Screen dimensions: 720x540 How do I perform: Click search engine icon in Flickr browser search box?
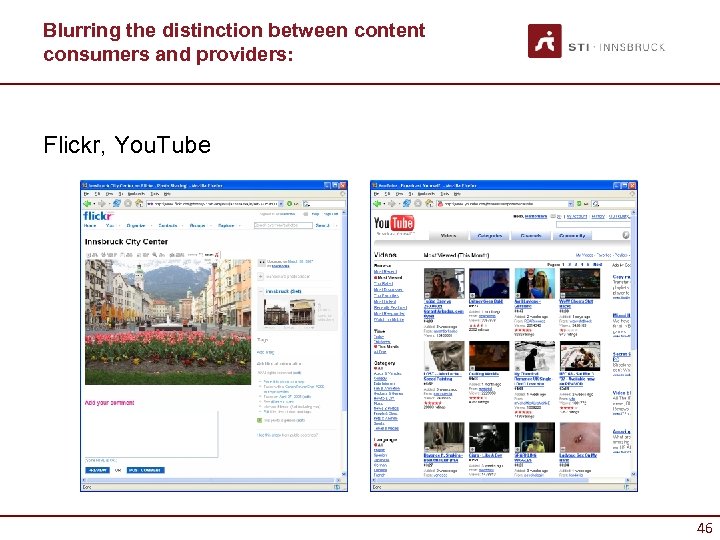pos(306,203)
